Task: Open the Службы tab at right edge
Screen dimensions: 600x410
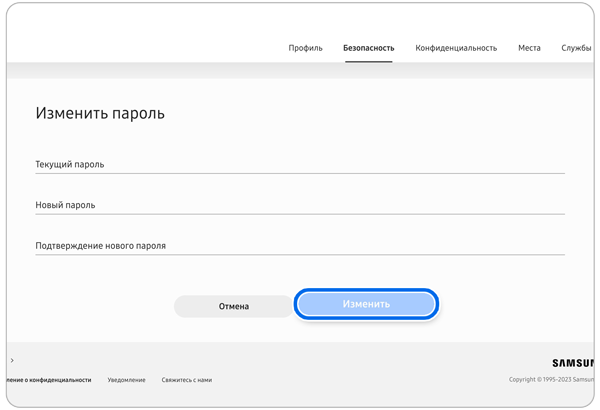Action: click(x=577, y=48)
